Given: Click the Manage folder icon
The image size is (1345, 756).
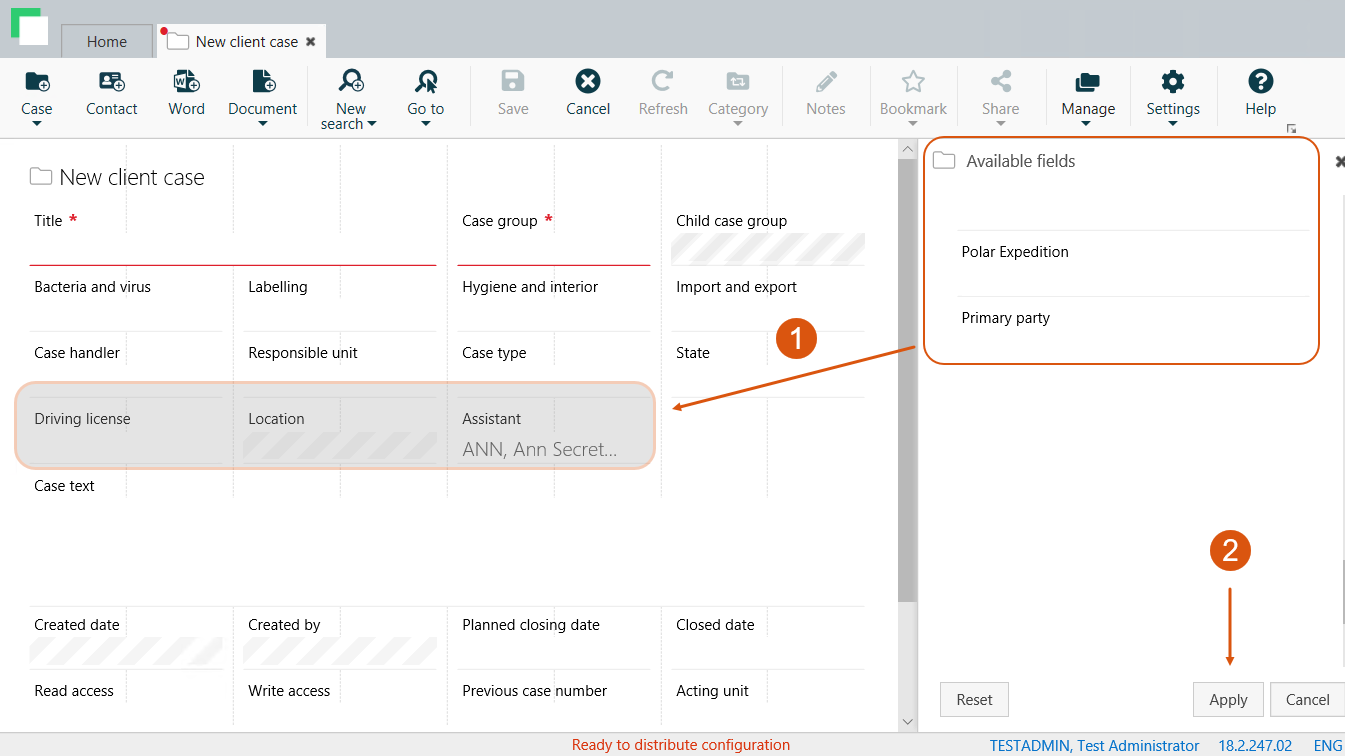Looking at the screenshot, I should 1087,83.
